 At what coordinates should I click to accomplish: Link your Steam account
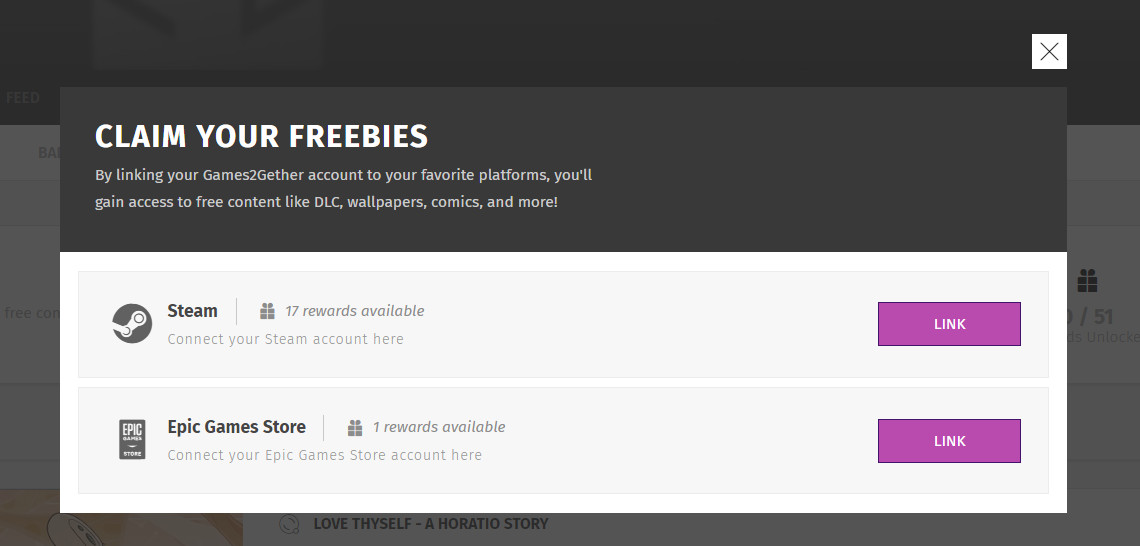949,324
